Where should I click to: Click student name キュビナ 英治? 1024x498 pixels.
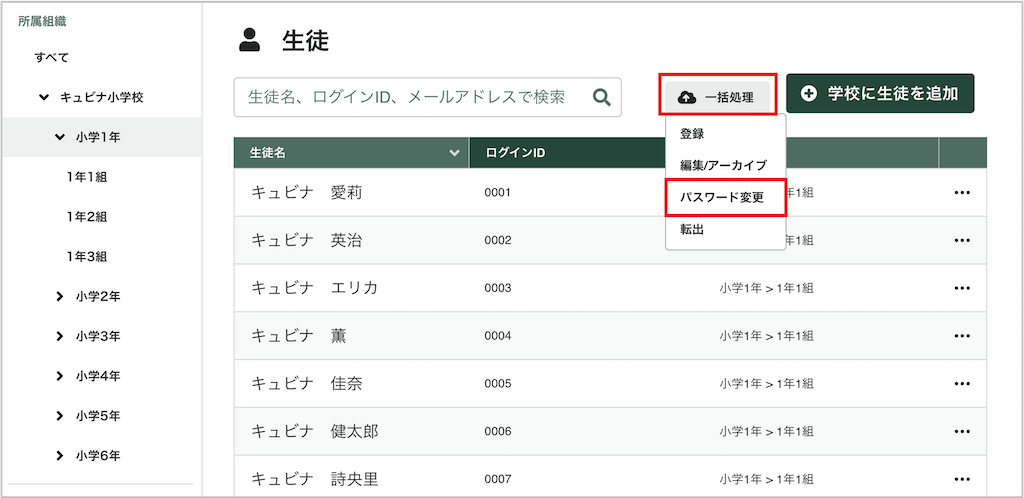pos(306,240)
